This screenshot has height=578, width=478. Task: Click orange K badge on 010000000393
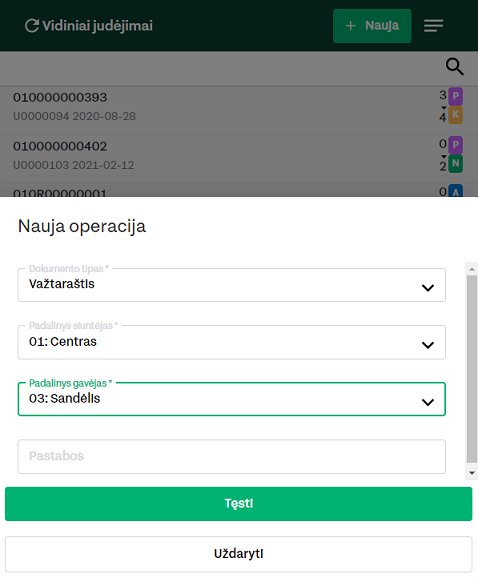pyautogui.click(x=456, y=115)
